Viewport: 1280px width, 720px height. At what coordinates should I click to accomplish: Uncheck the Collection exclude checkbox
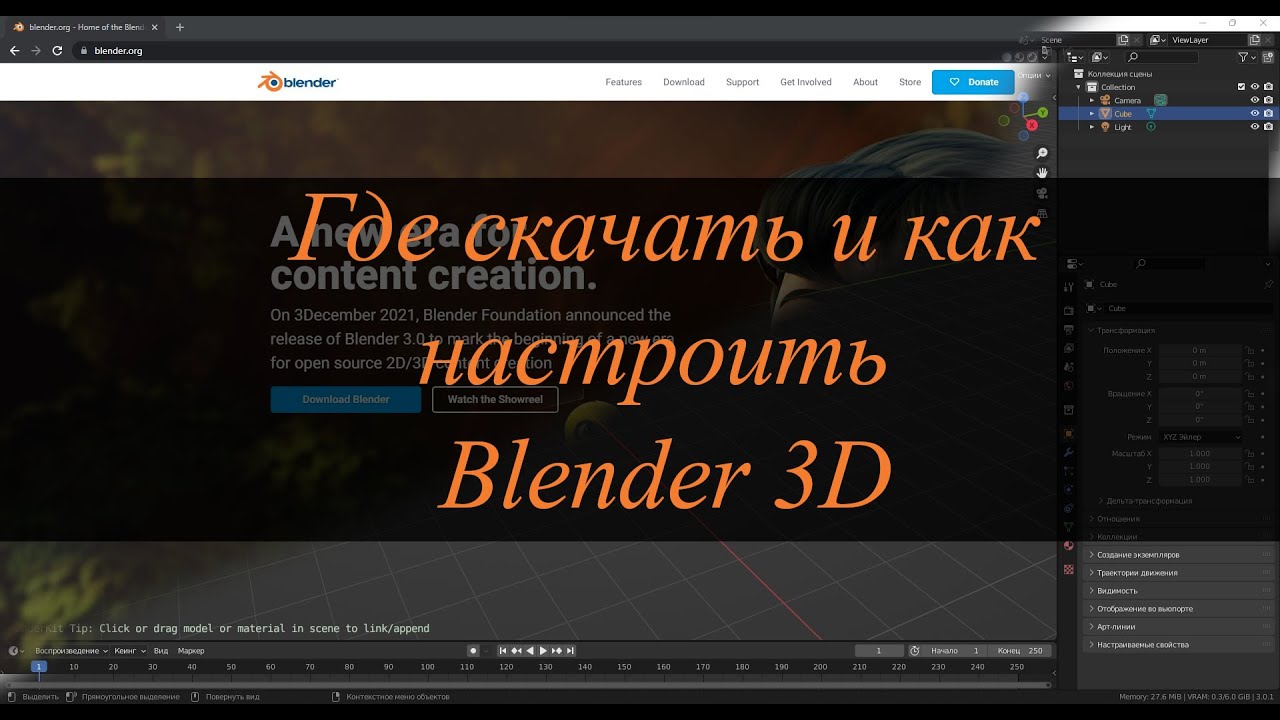pyautogui.click(x=1241, y=87)
